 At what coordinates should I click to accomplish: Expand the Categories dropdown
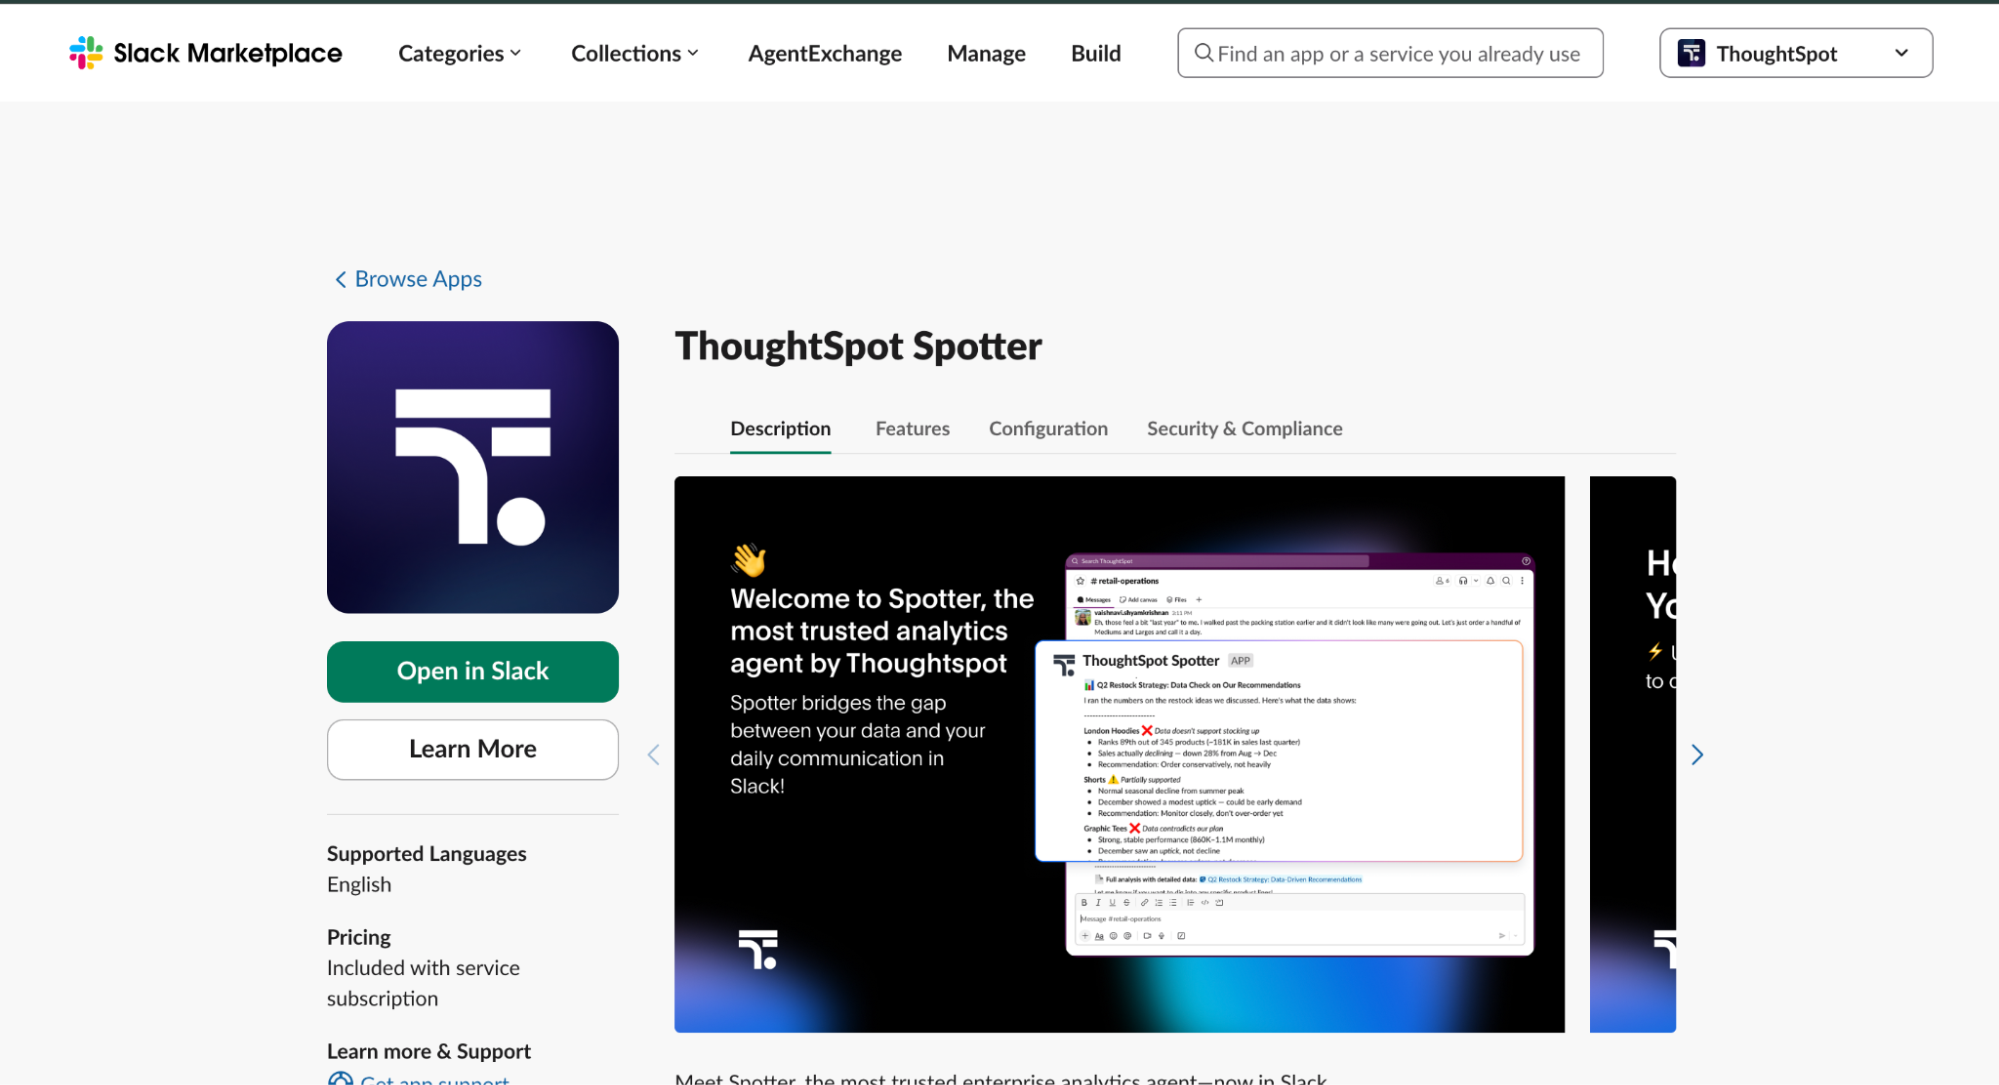(x=460, y=54)
